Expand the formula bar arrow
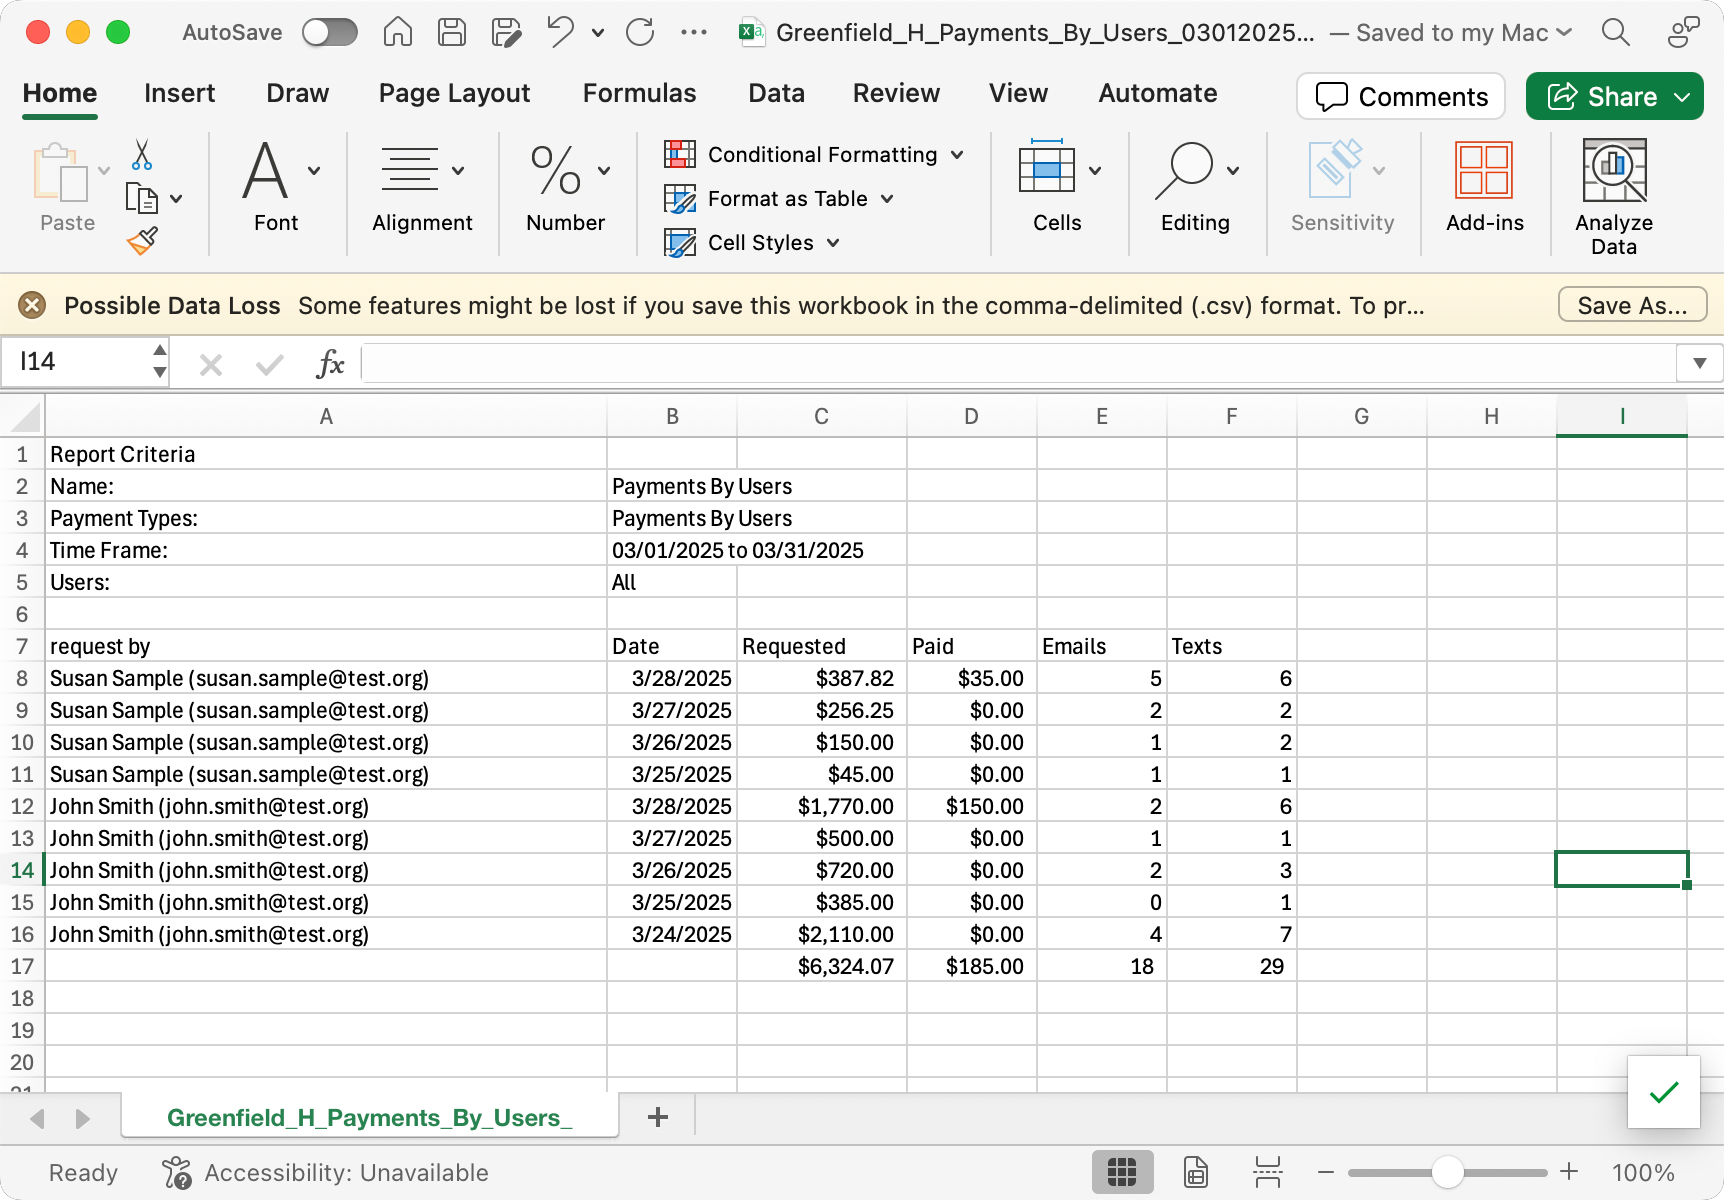This screenshot has height=1200, width=1724. (x=1699, y=363)
